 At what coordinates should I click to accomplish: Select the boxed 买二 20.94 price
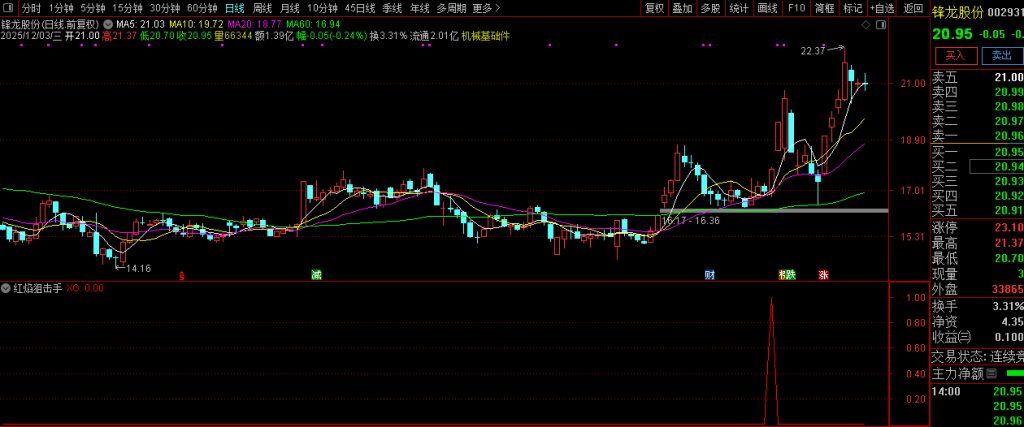[x=997, y=166]
